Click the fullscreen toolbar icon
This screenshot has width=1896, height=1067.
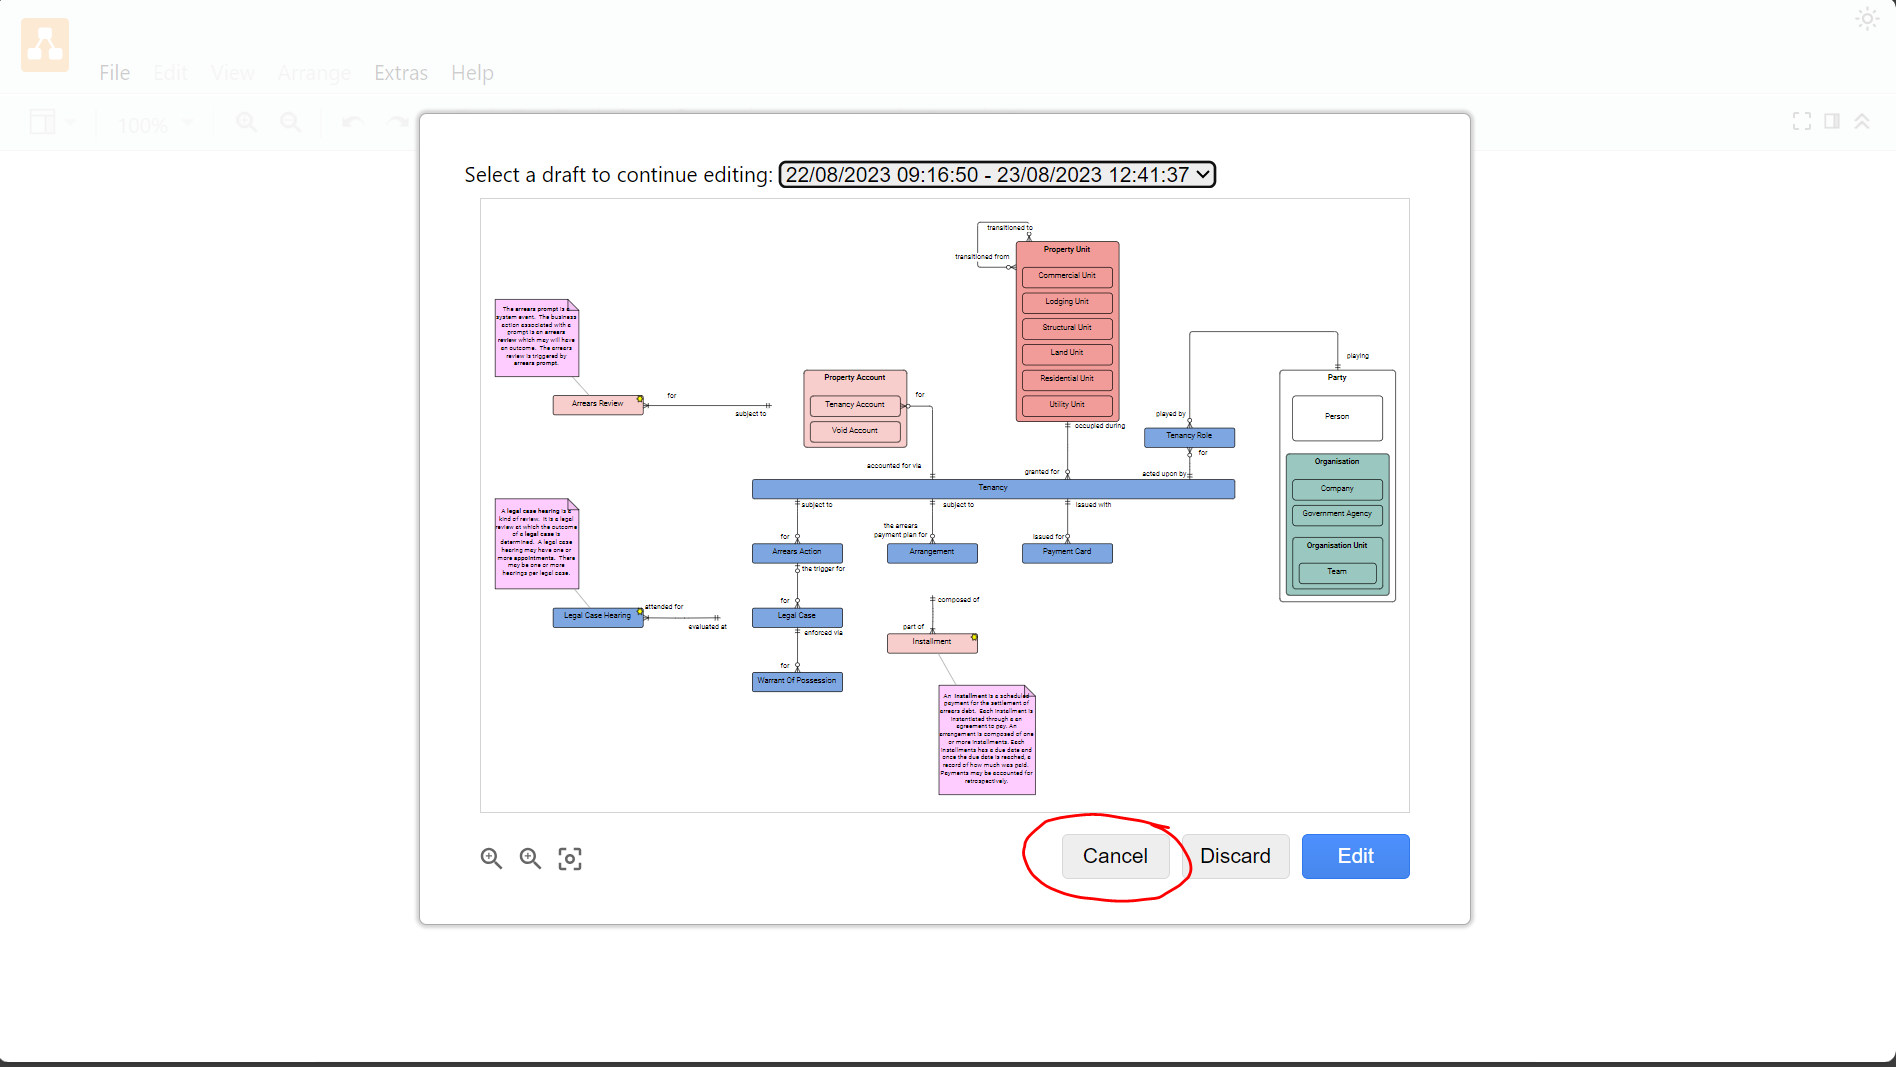[1802, 121]
